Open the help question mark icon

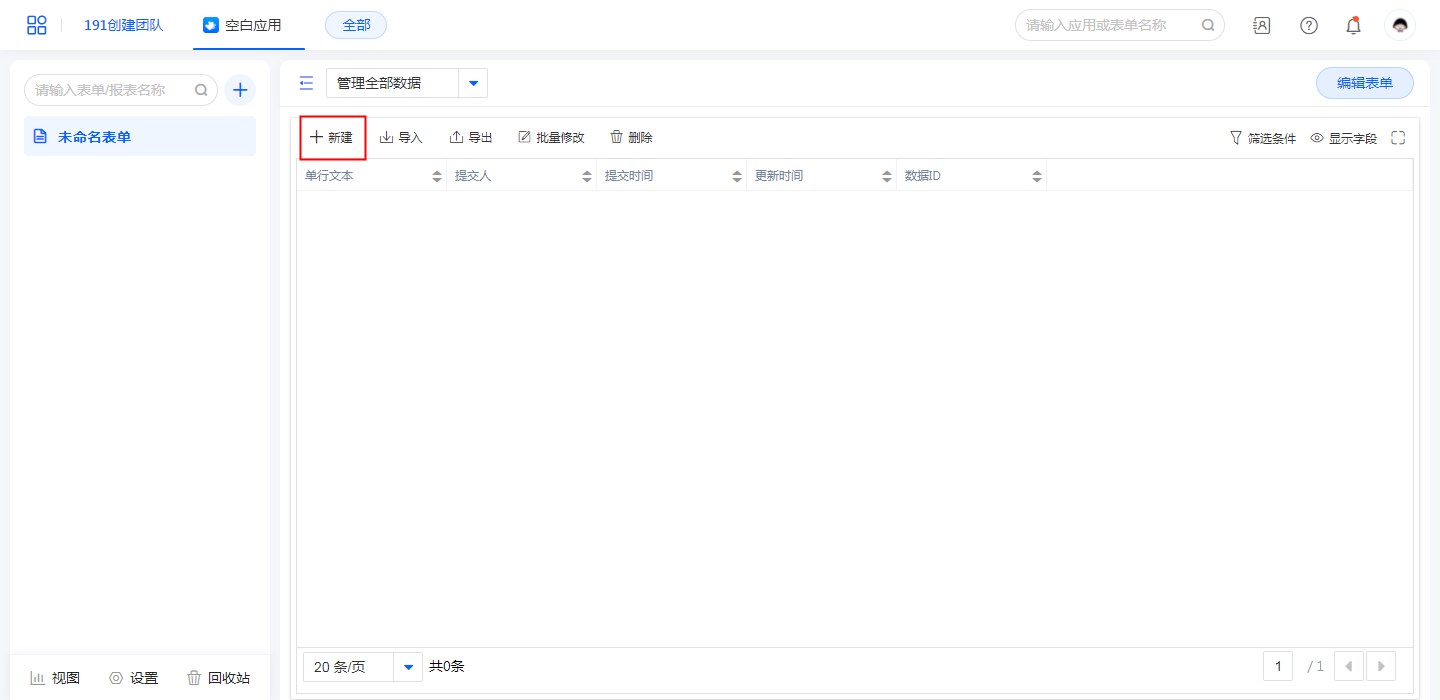pos(1308,26)
